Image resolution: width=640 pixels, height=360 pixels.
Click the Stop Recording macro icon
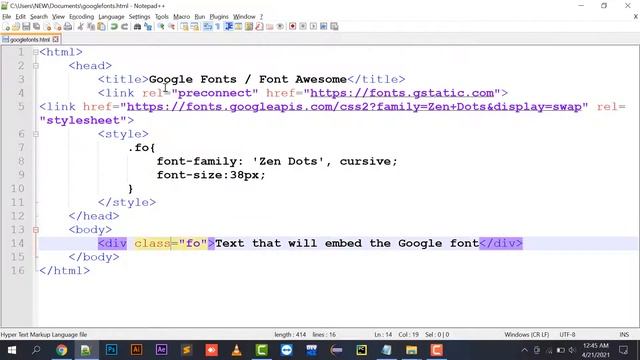pos(303,27)
